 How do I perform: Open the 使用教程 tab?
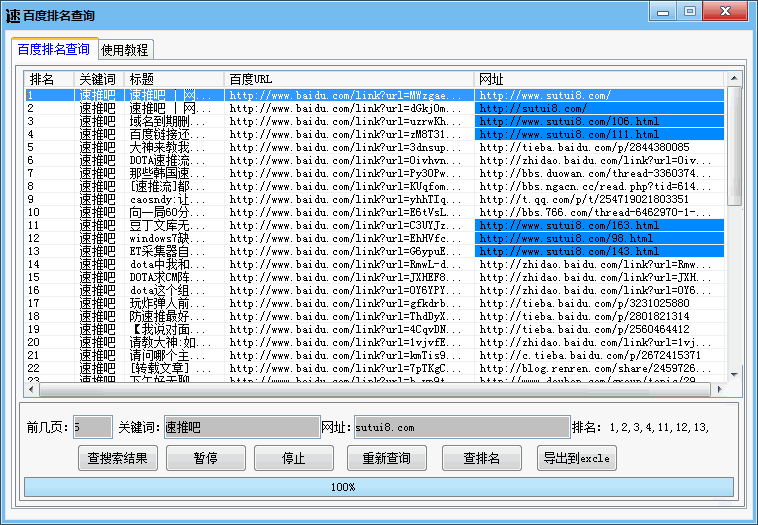tap(125, 50)
